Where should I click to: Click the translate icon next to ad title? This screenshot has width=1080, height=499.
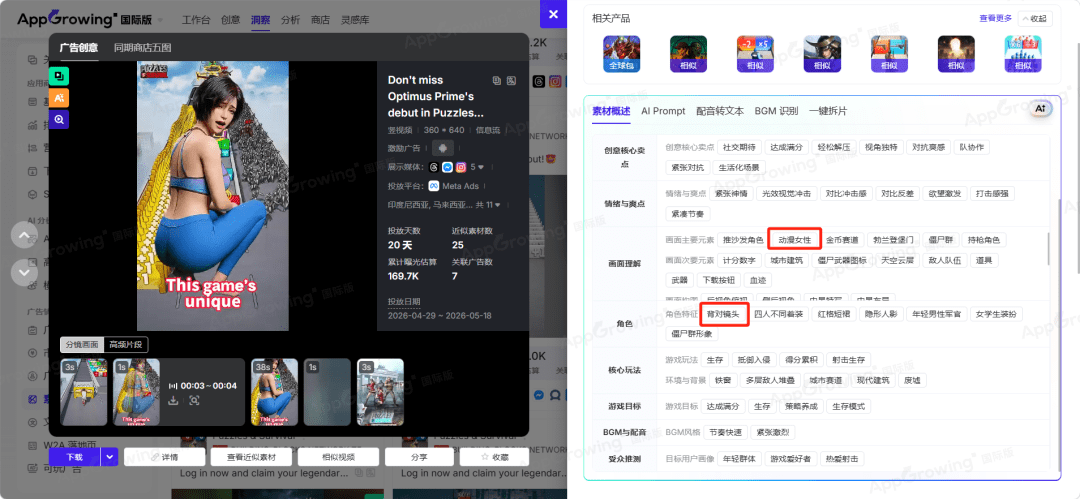pyautogui.click(x=511, y=81)
